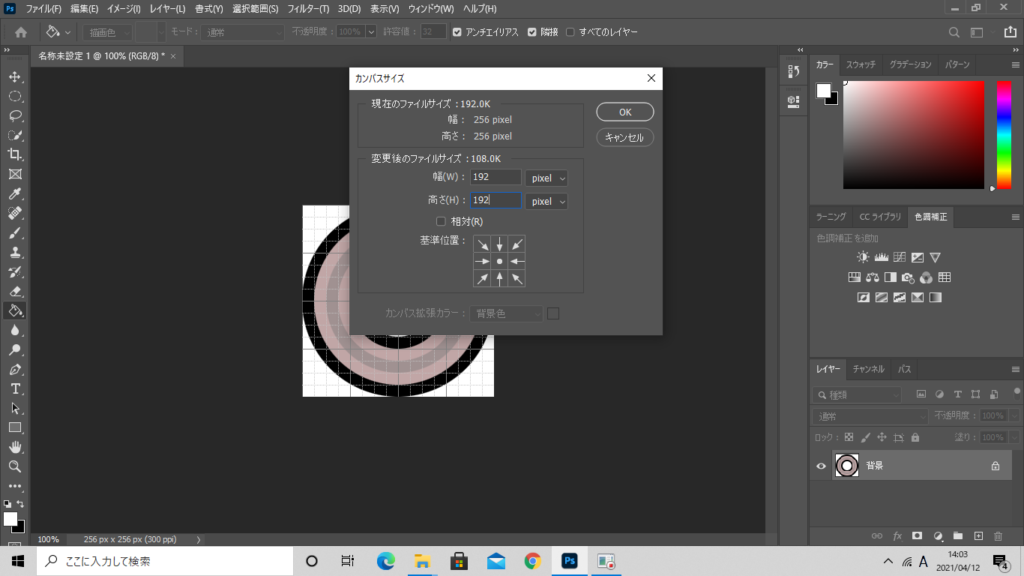Switch to the CC ライブラリ tab
The height and width of the screenshot is (576, 1024).
click(x=880, y=217)
